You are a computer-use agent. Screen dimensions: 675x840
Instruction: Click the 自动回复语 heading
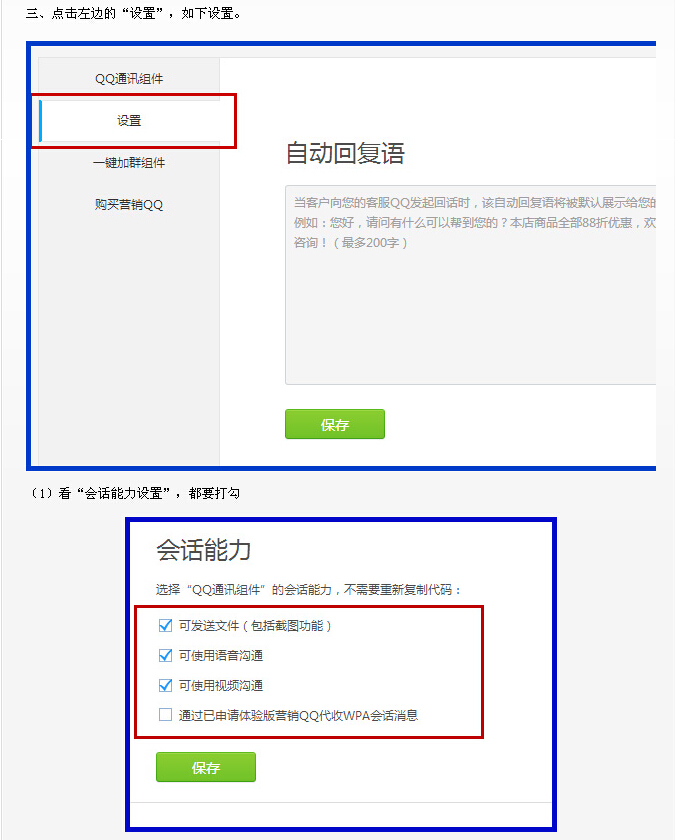tap(345, 153)
